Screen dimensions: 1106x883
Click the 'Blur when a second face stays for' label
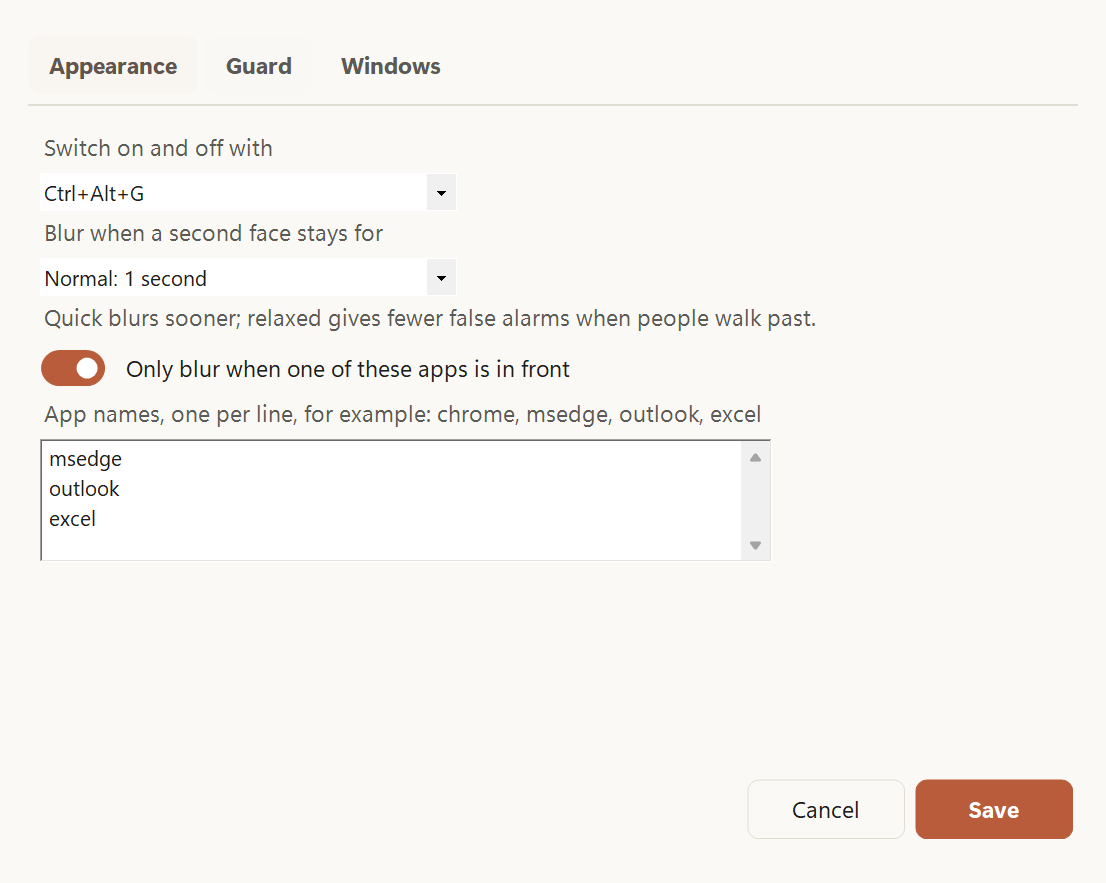(x=213, y=233)
